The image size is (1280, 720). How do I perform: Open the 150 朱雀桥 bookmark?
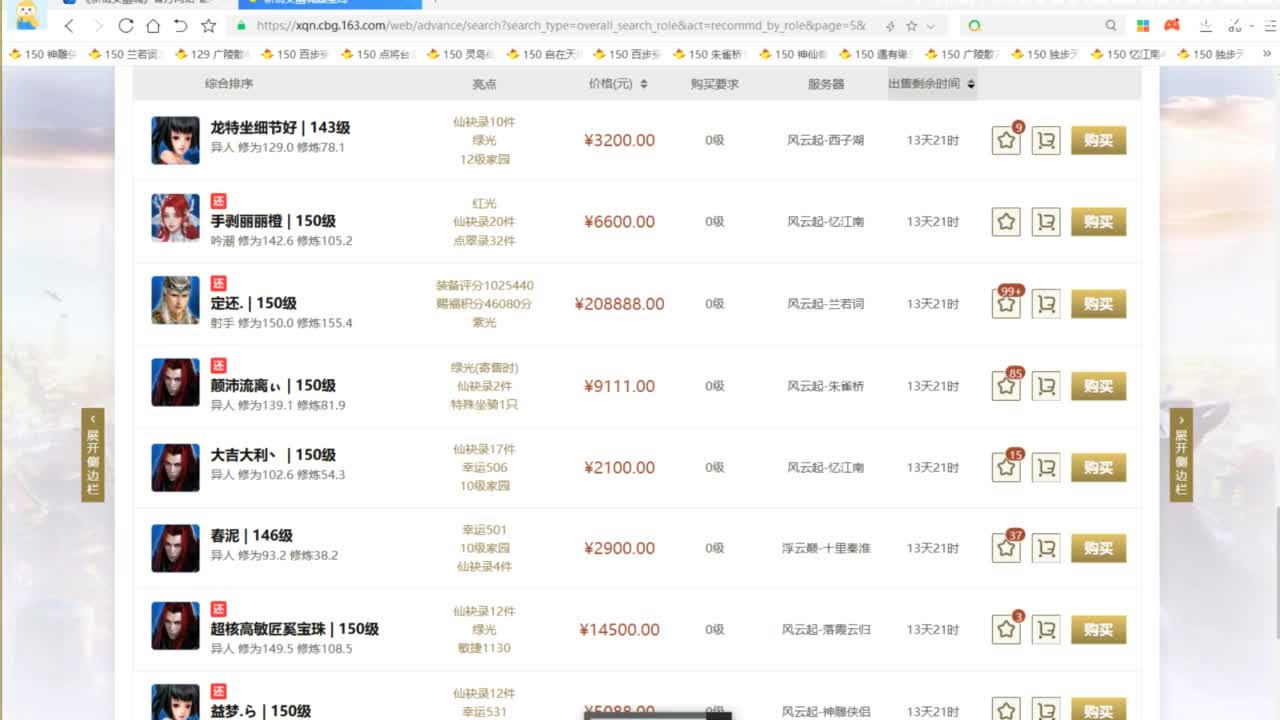710,54
